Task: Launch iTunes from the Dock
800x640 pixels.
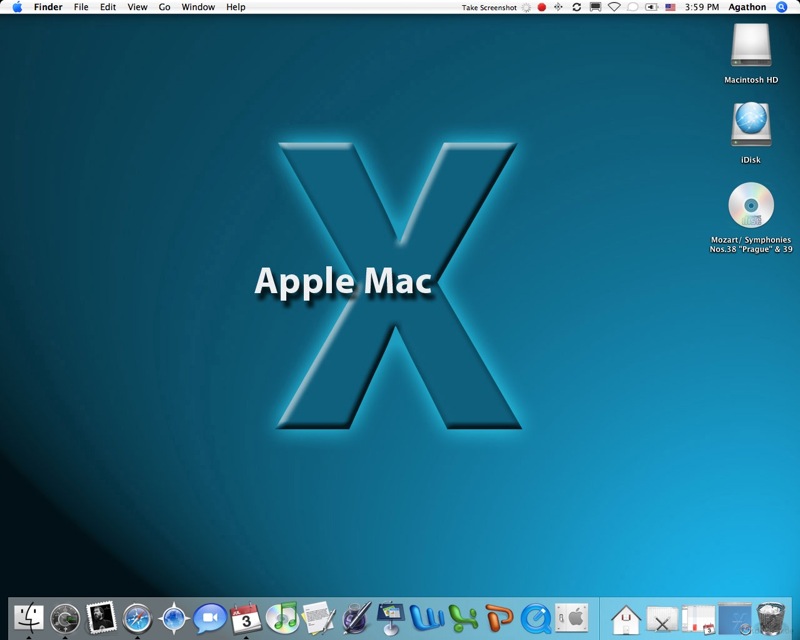Action: coord(282,618)
